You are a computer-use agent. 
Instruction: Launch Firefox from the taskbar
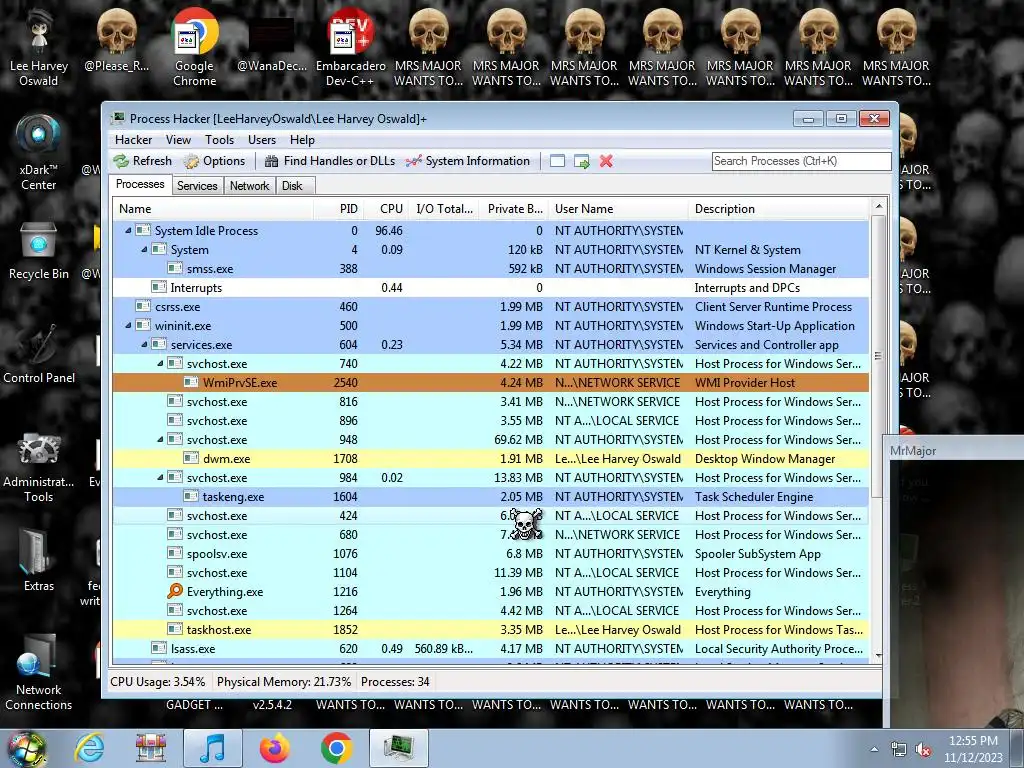coord(274,748)
